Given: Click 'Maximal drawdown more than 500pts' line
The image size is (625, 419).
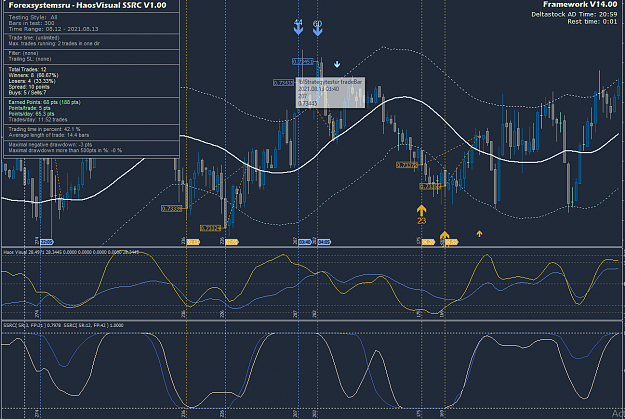Looking at the screenshot, I should pos(65,151).
